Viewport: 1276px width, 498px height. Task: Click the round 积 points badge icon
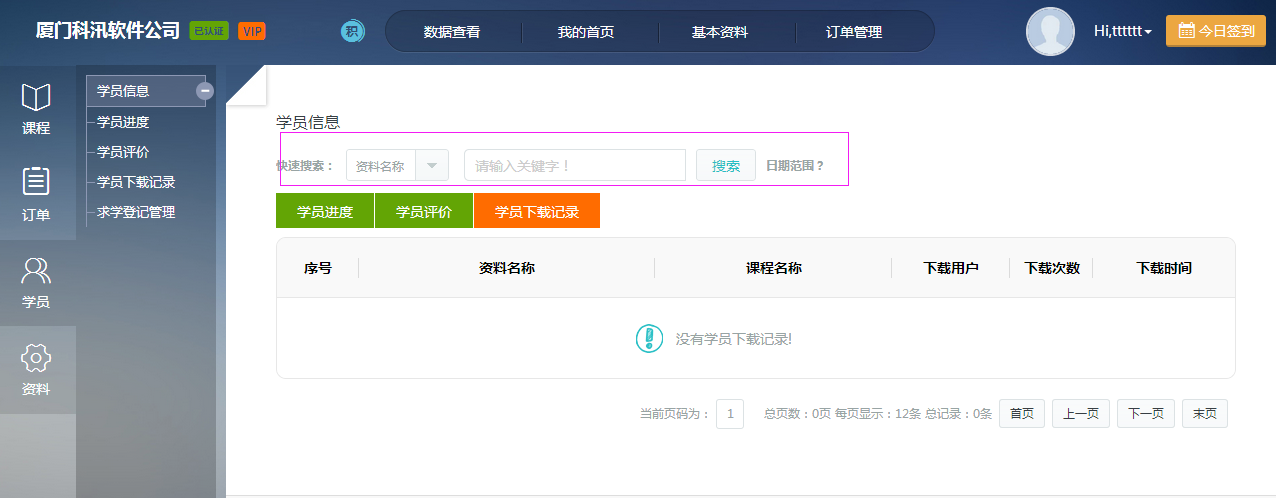click(x=352, y=31)
